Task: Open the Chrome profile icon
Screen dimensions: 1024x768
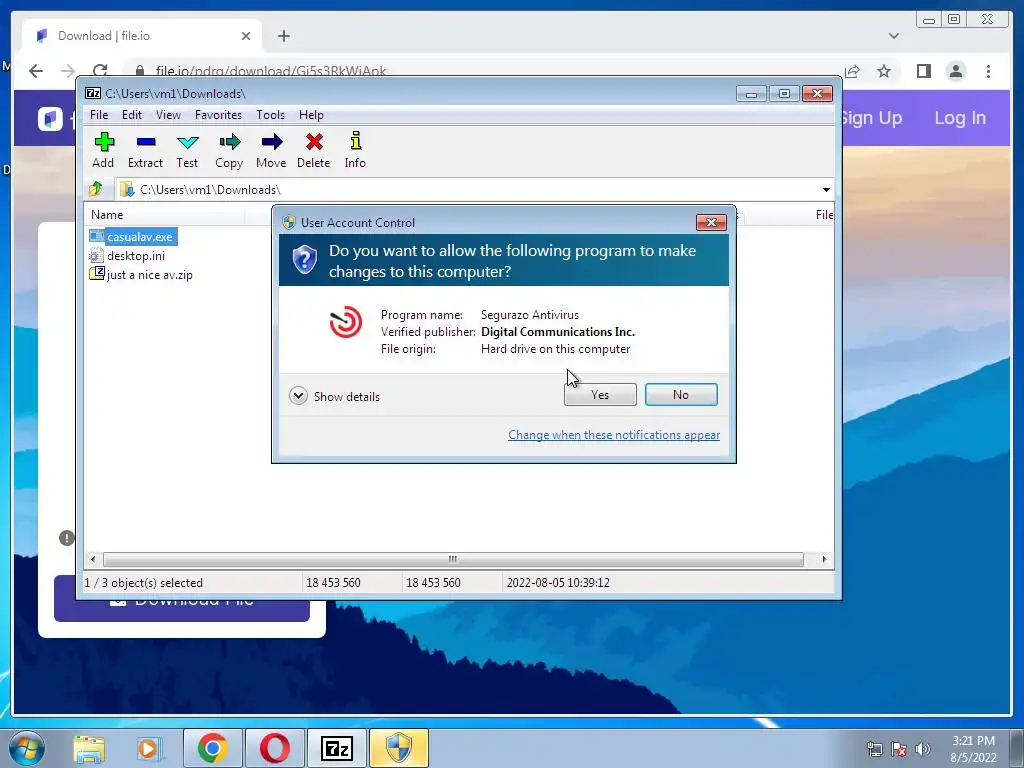Action: 956,71
